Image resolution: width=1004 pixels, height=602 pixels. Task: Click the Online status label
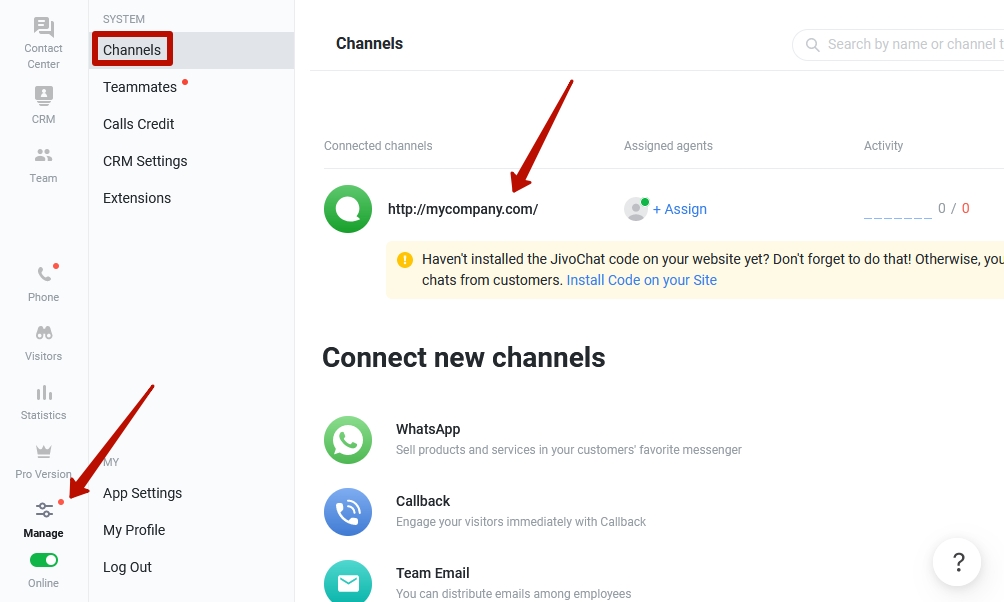pyautogui.click(x=44, y=583)
